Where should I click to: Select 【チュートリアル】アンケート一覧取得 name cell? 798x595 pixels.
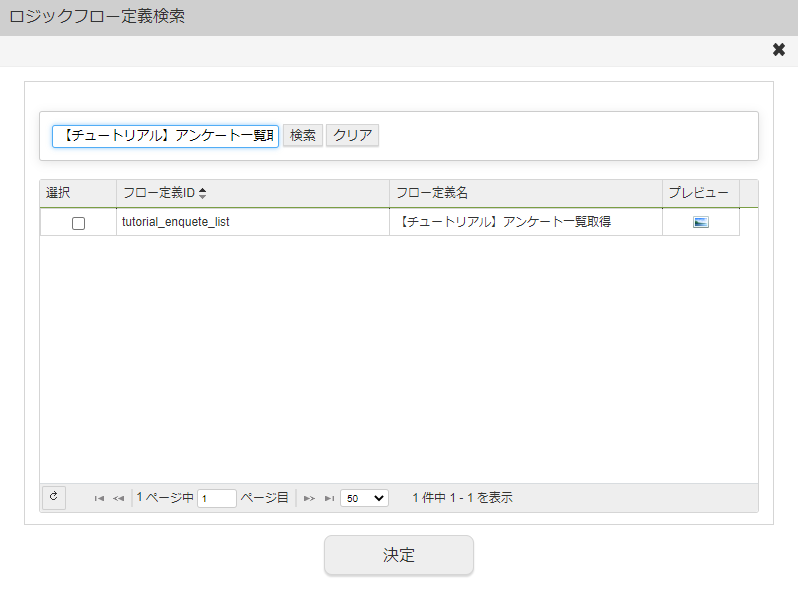(x=526, y=222)
